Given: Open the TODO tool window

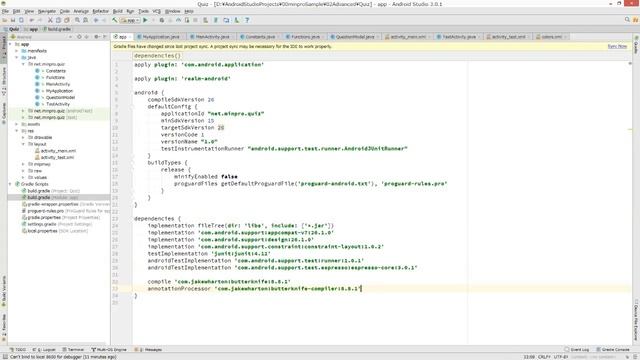Looking at the screenshot, I should tap(18, 350).
